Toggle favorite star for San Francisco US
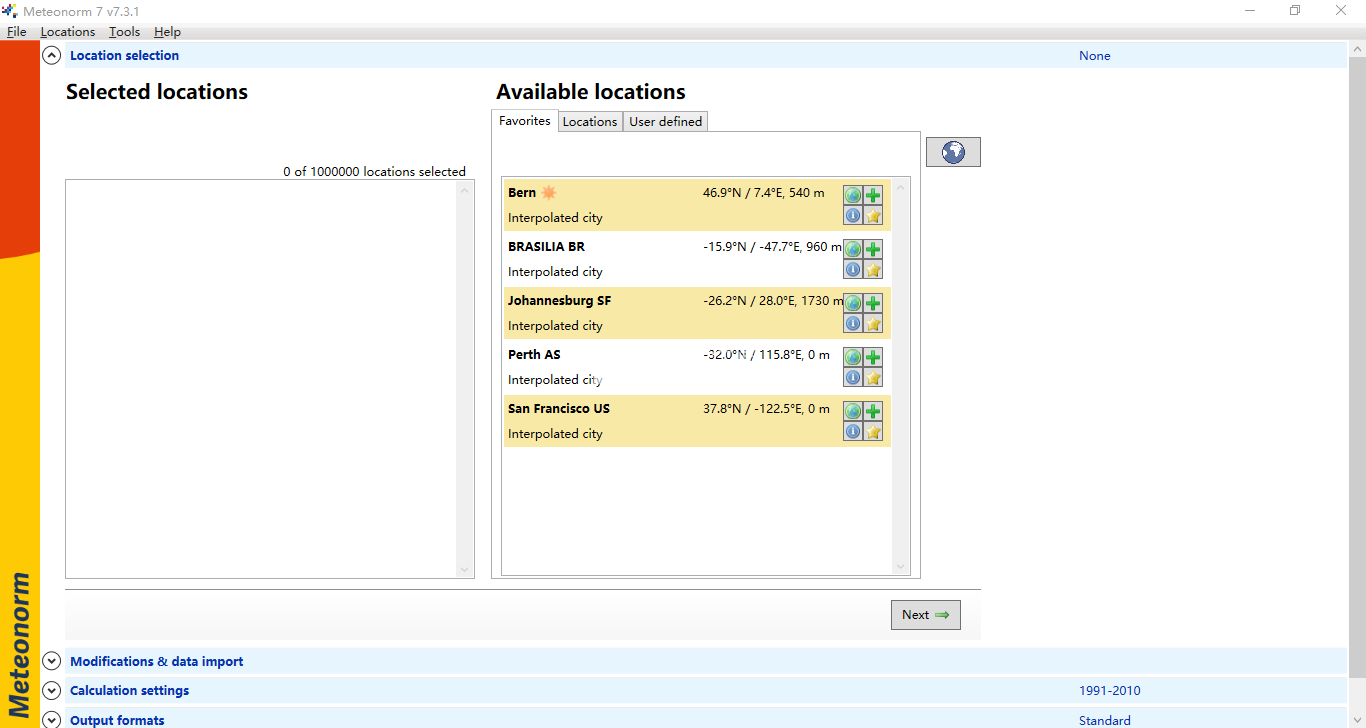Screen dimensions: 1366x728 point(873,431)
